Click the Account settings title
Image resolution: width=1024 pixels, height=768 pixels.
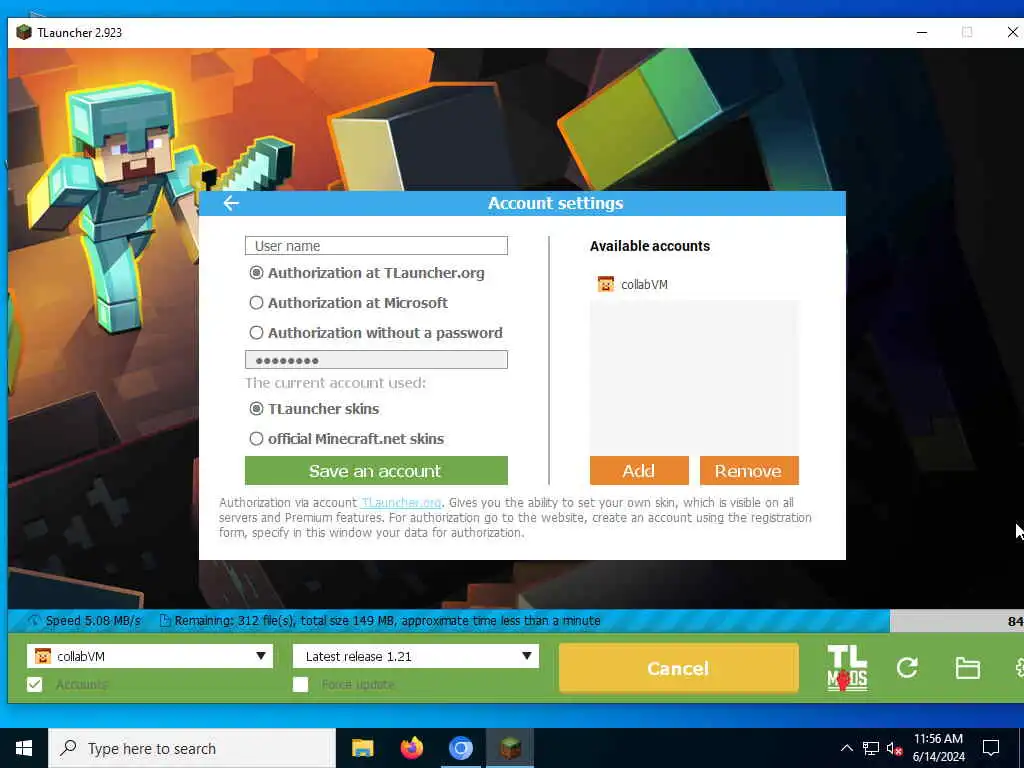pos(556,203)
